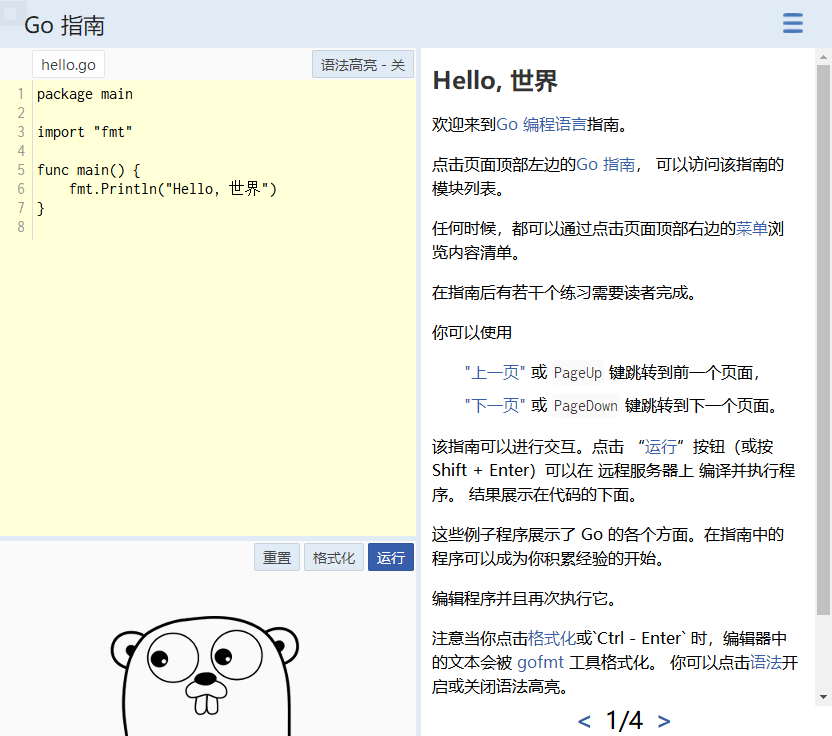Click the gopher mascot image

click(205, 676)
